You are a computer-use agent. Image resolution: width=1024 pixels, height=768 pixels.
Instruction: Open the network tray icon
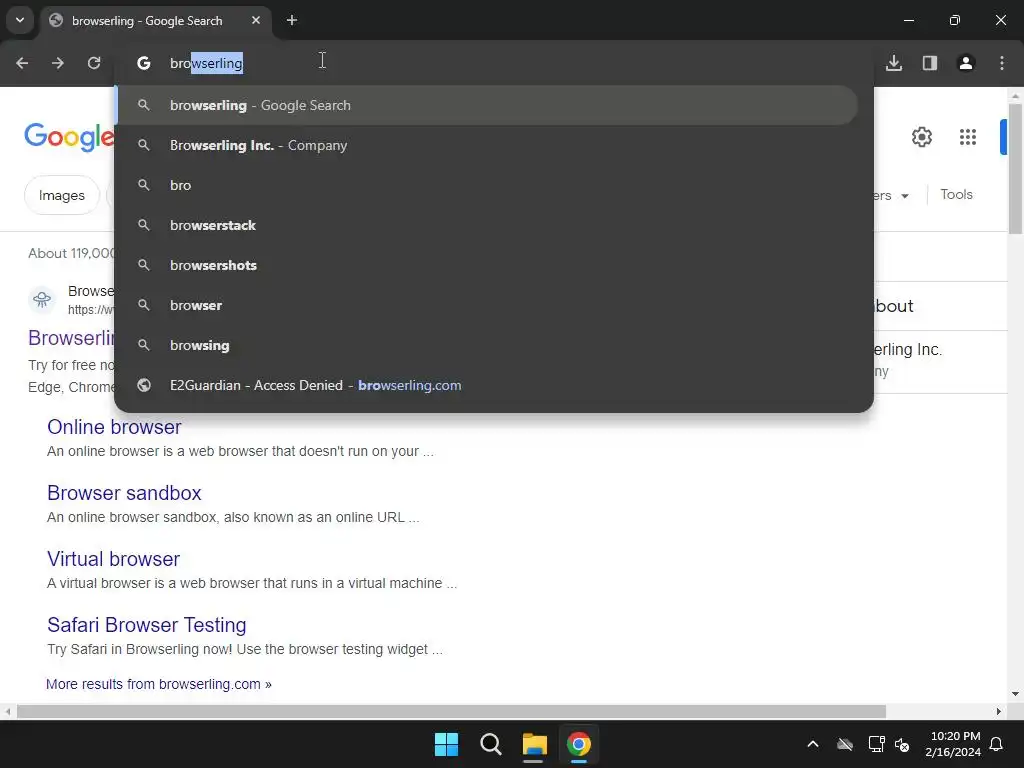coord(876,744)
